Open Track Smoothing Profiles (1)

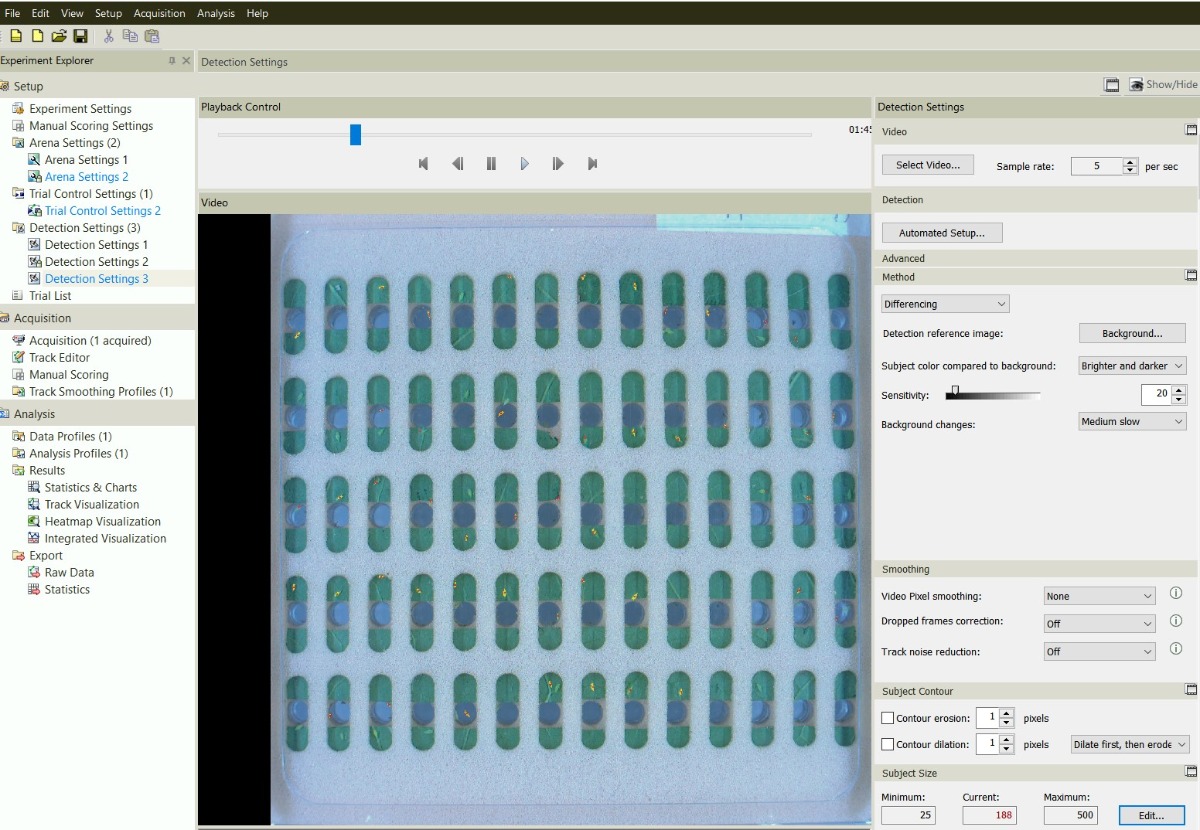pos(101,392)
